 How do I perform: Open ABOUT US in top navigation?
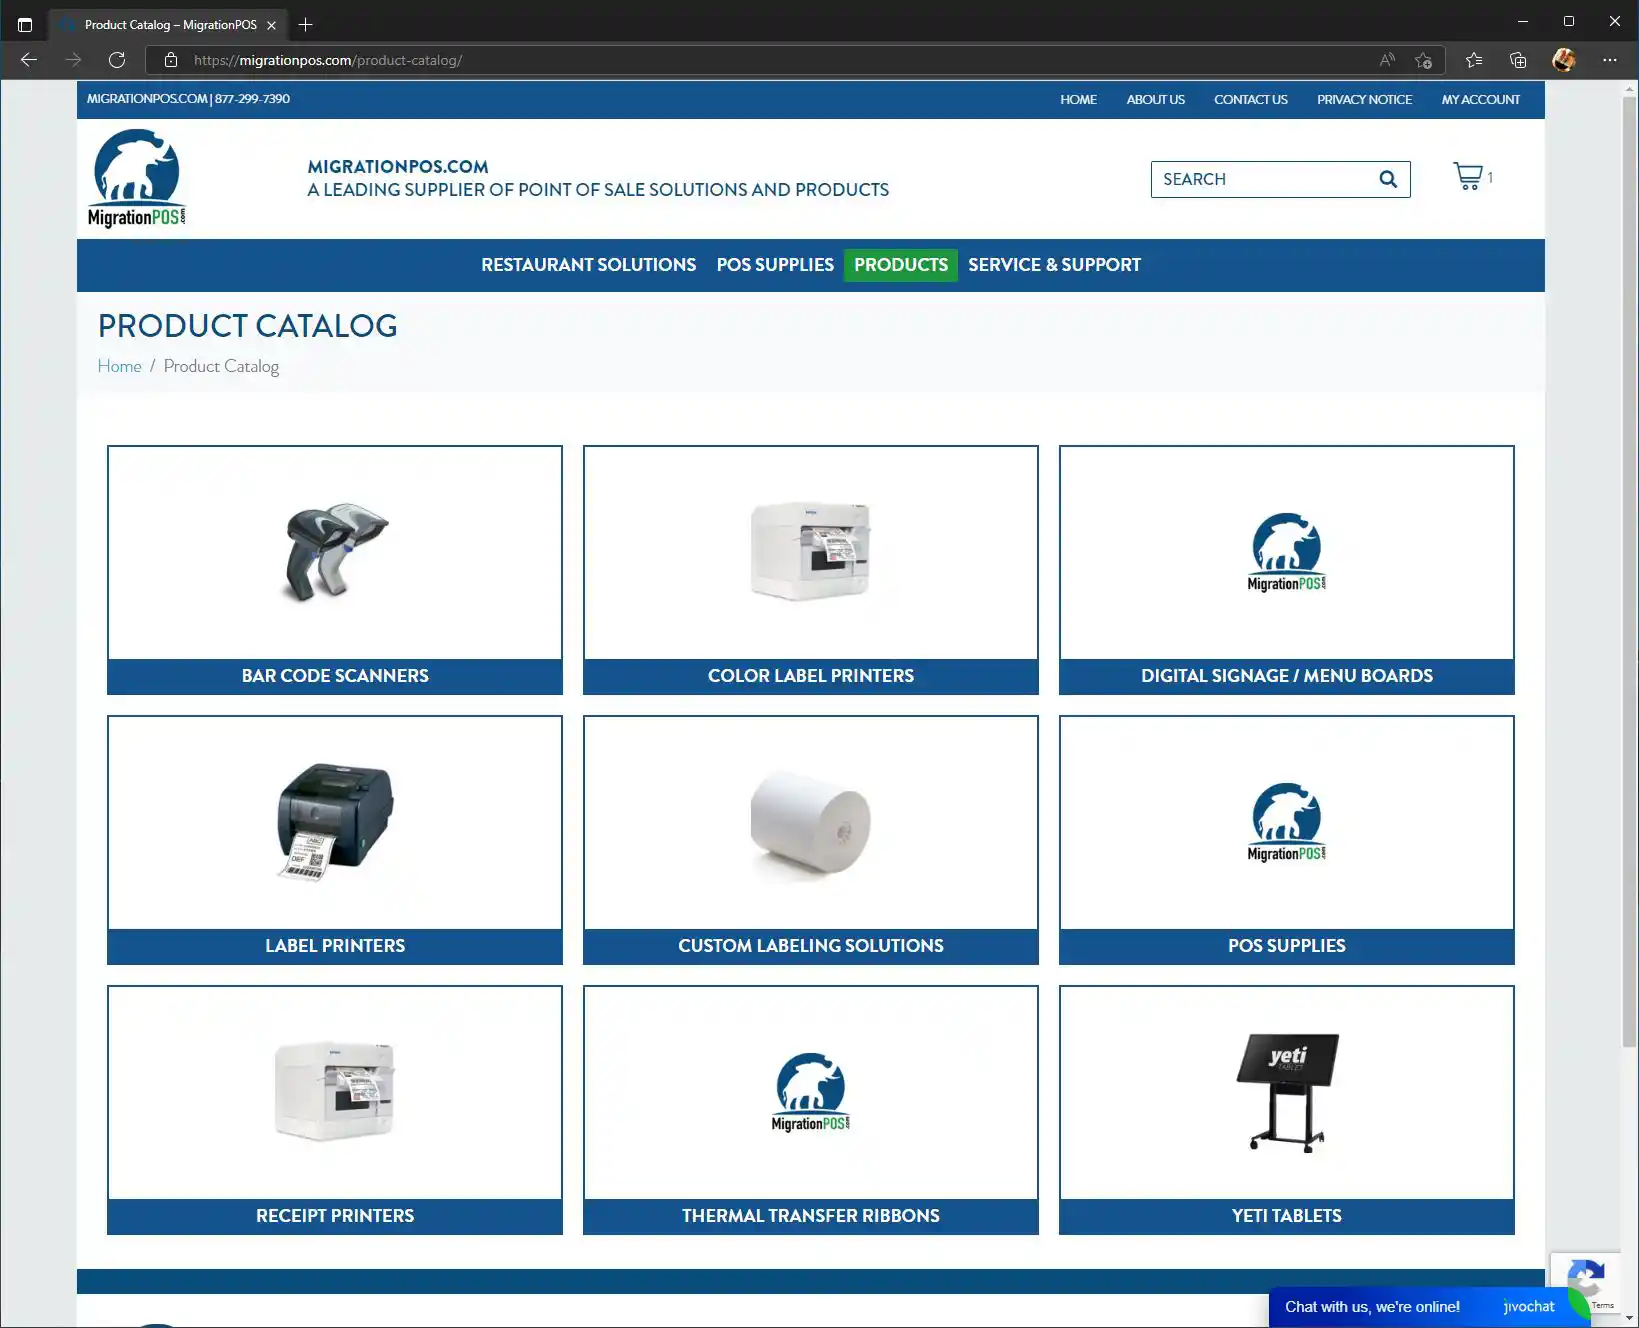1155,99
